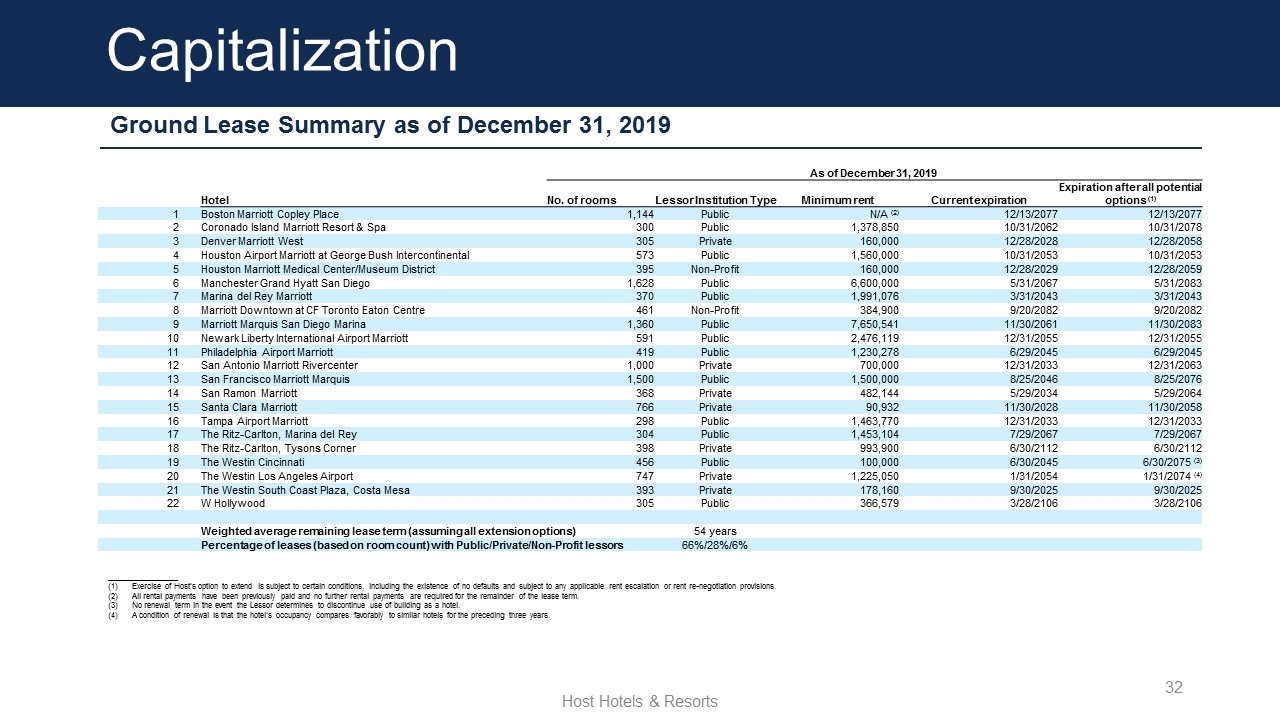Click the Weighted average remaining lease term label
Screen dimensions: 1280x720
click(388, 530)
